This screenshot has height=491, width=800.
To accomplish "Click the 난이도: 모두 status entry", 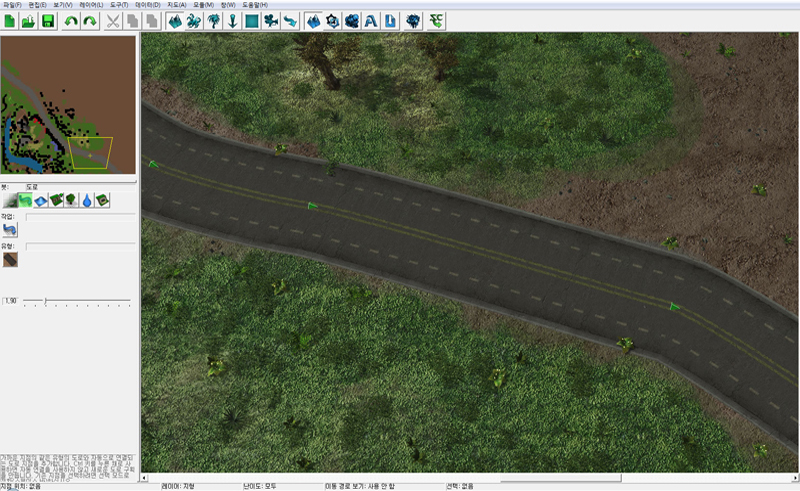I will click(x=260, y=486).
